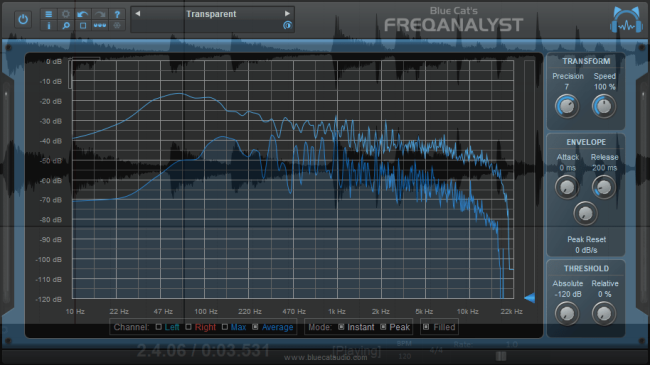Toggle the Peak mode checkbox
The width and height of the screenshot is (650, 365).
(383, 327)
